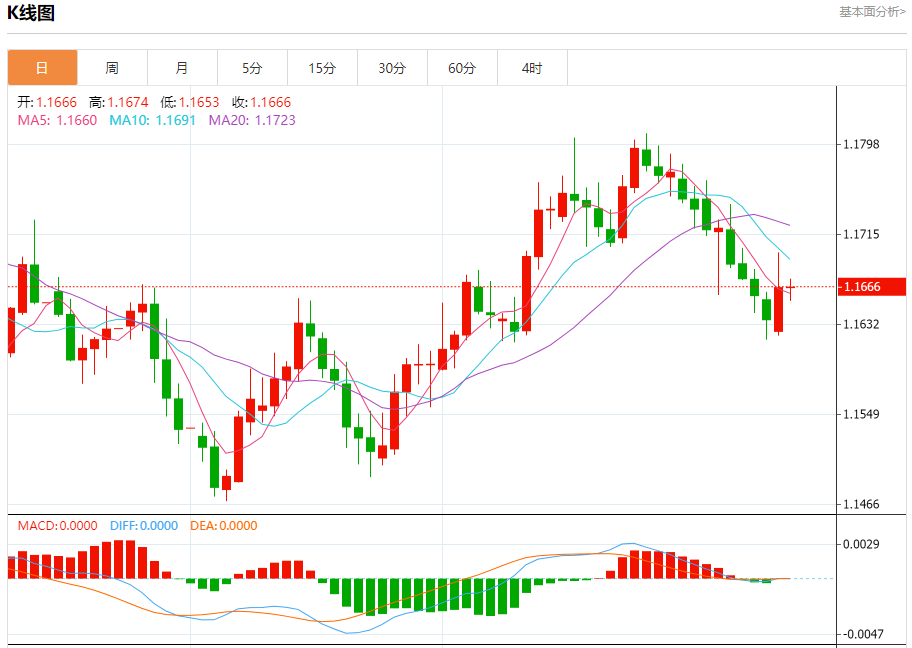Click the 开 opening price readout
Viewport: 912px width, 648px height.
(x=48, y=102)
